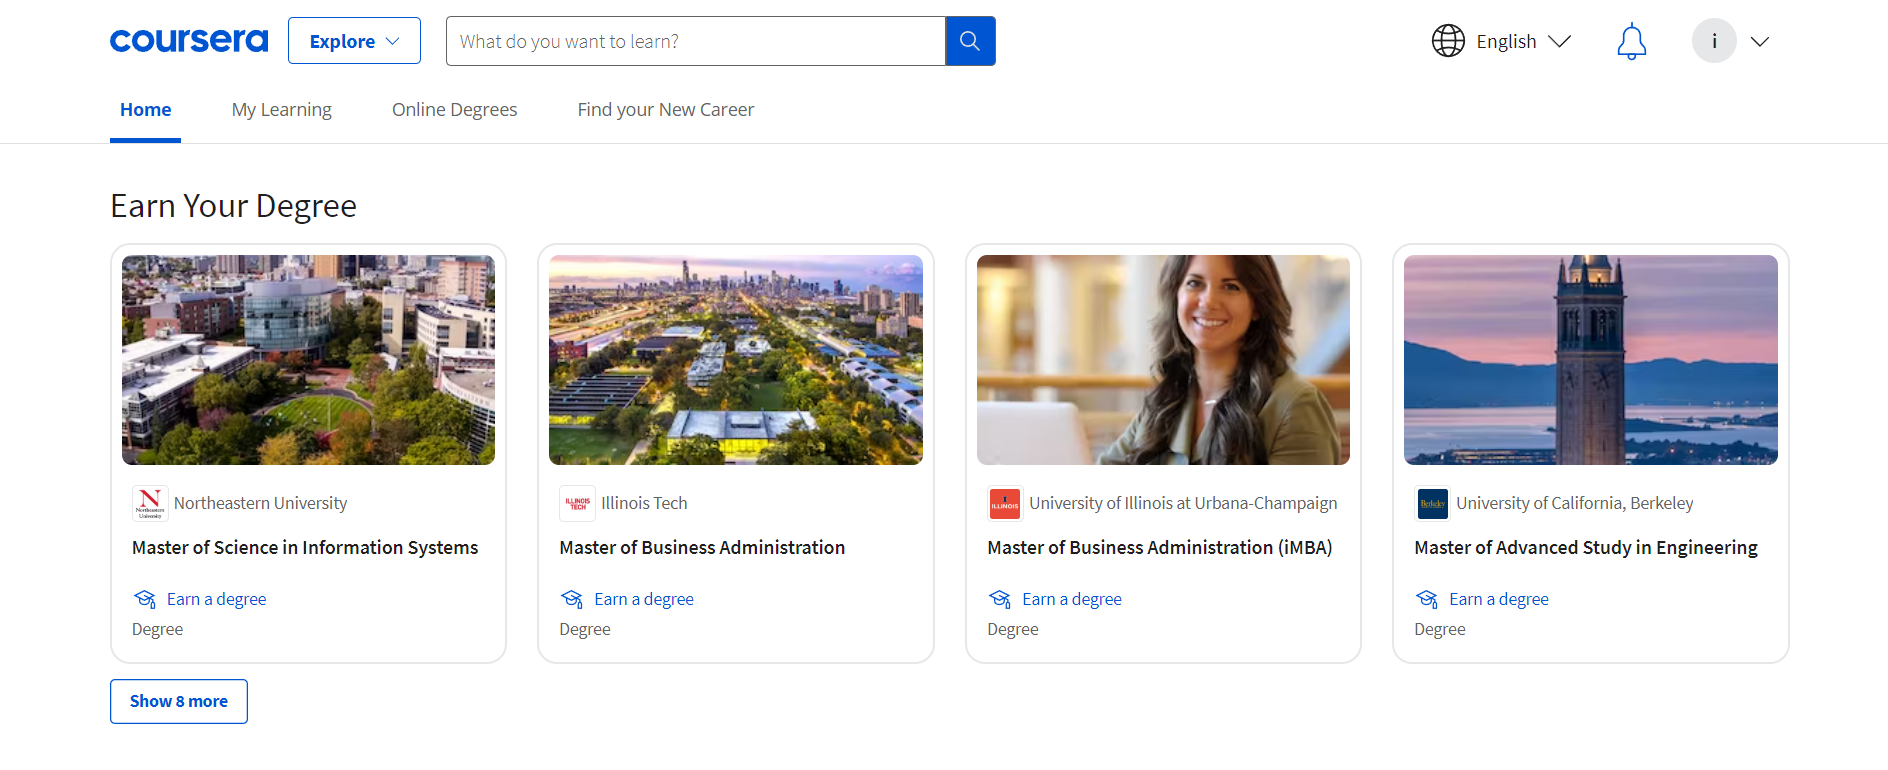Click the Illinois Tech logo icon
Viewport: 1888px width, 770px height.
click(x=577, y=503)
